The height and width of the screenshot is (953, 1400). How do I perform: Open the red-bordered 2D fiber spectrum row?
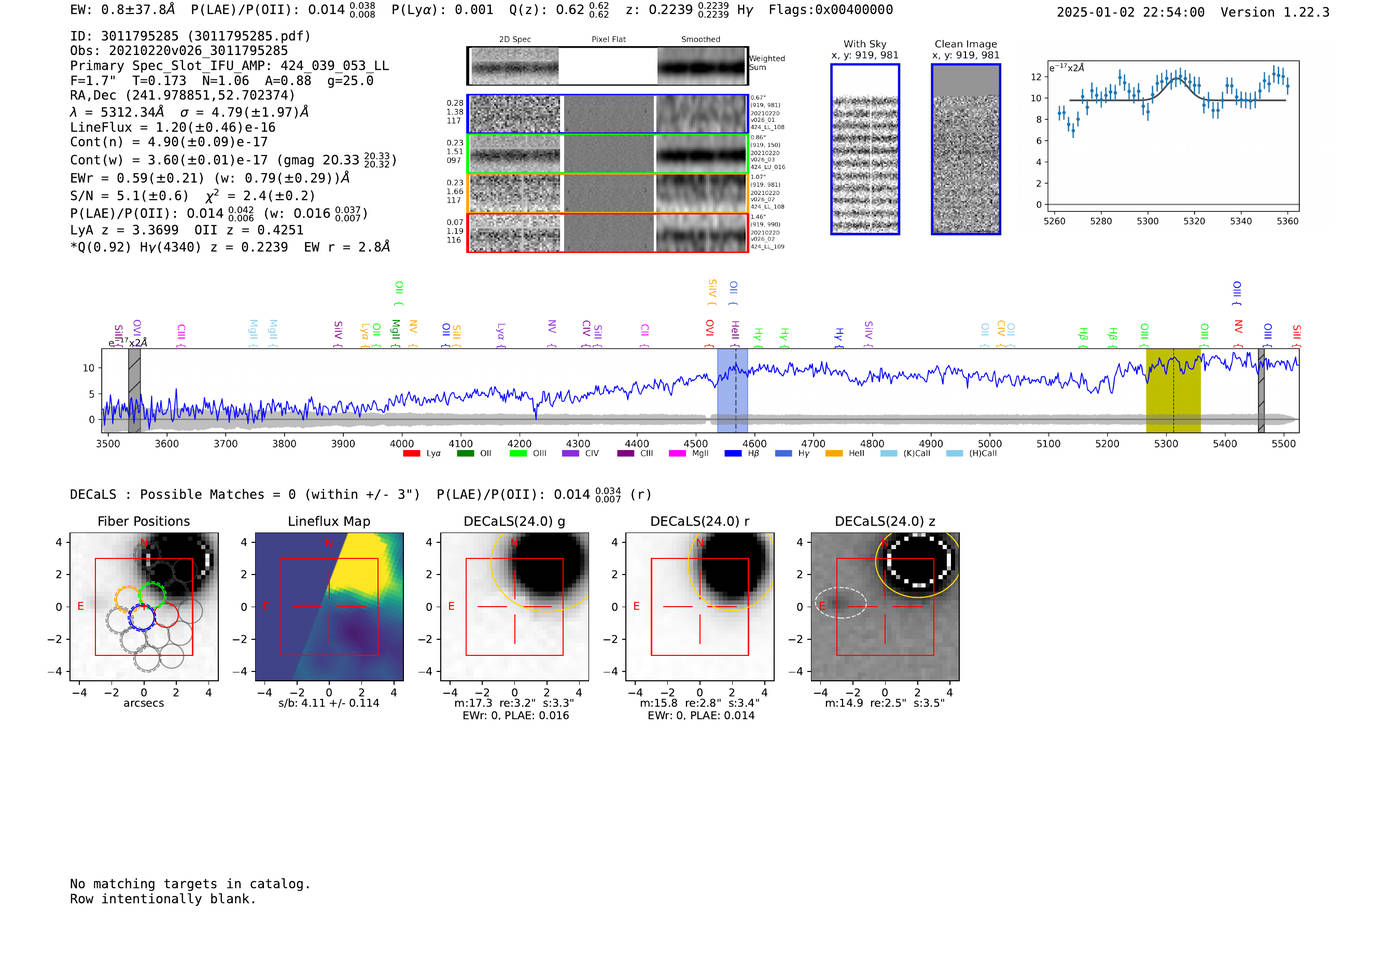pyautogui.click(x=608, y=232)
